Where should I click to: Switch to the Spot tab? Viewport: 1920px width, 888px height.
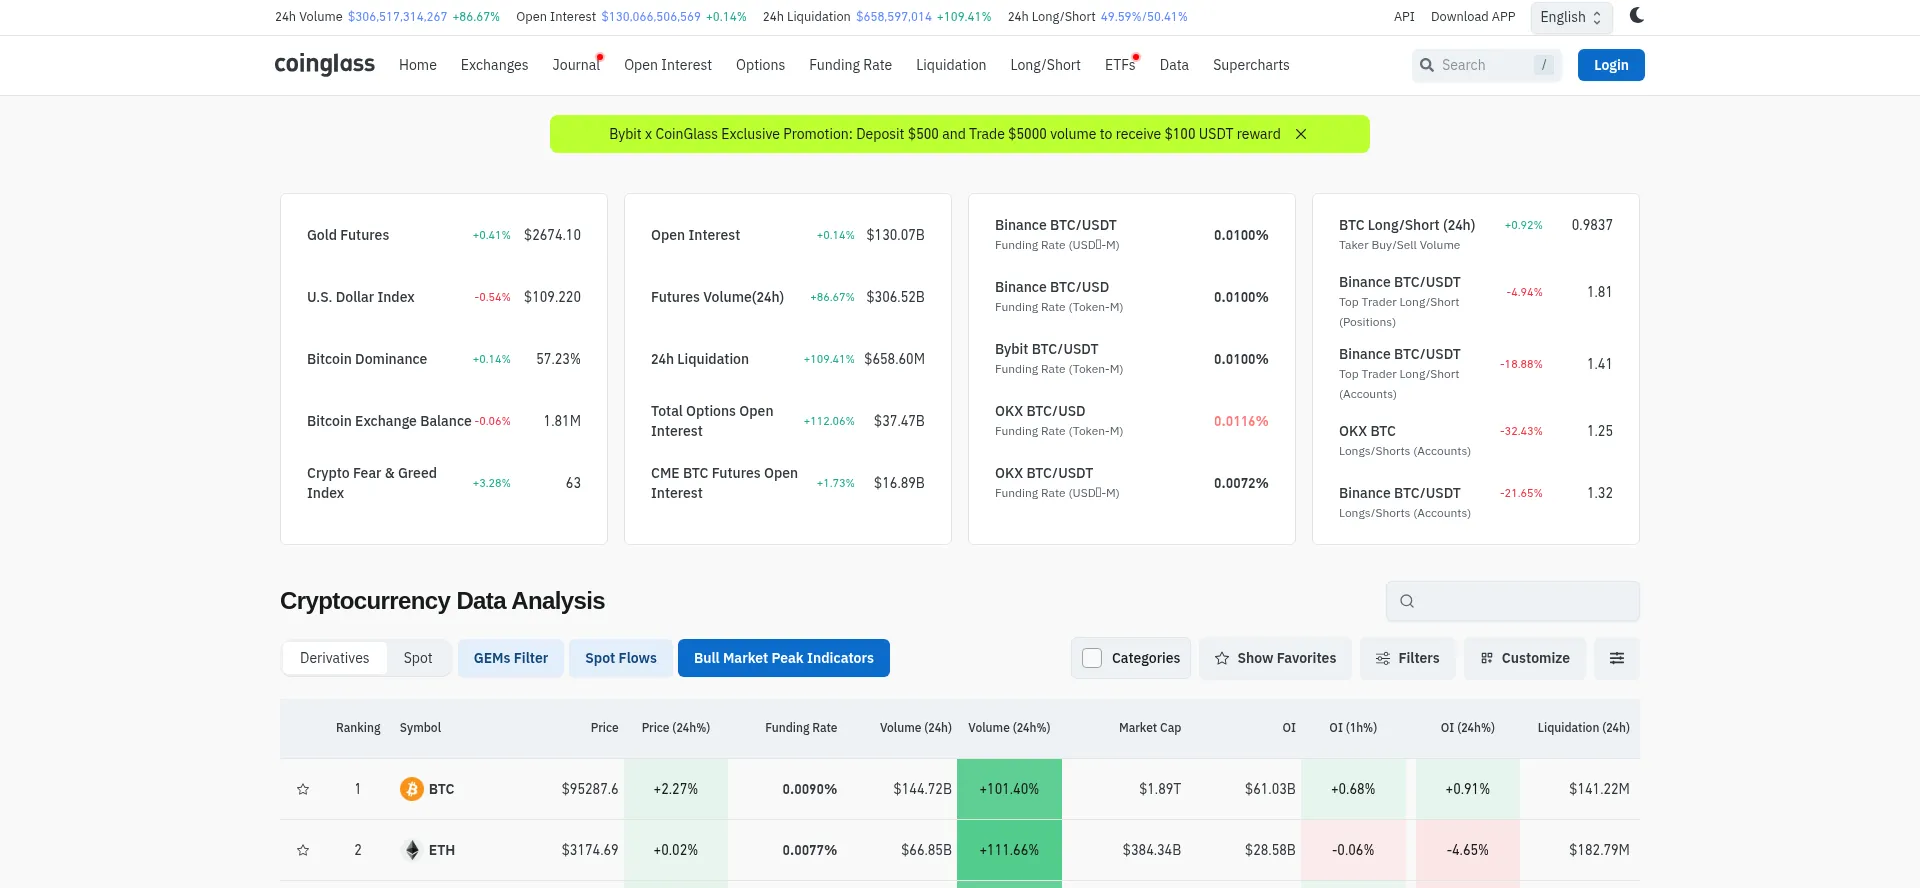point(418,658)
